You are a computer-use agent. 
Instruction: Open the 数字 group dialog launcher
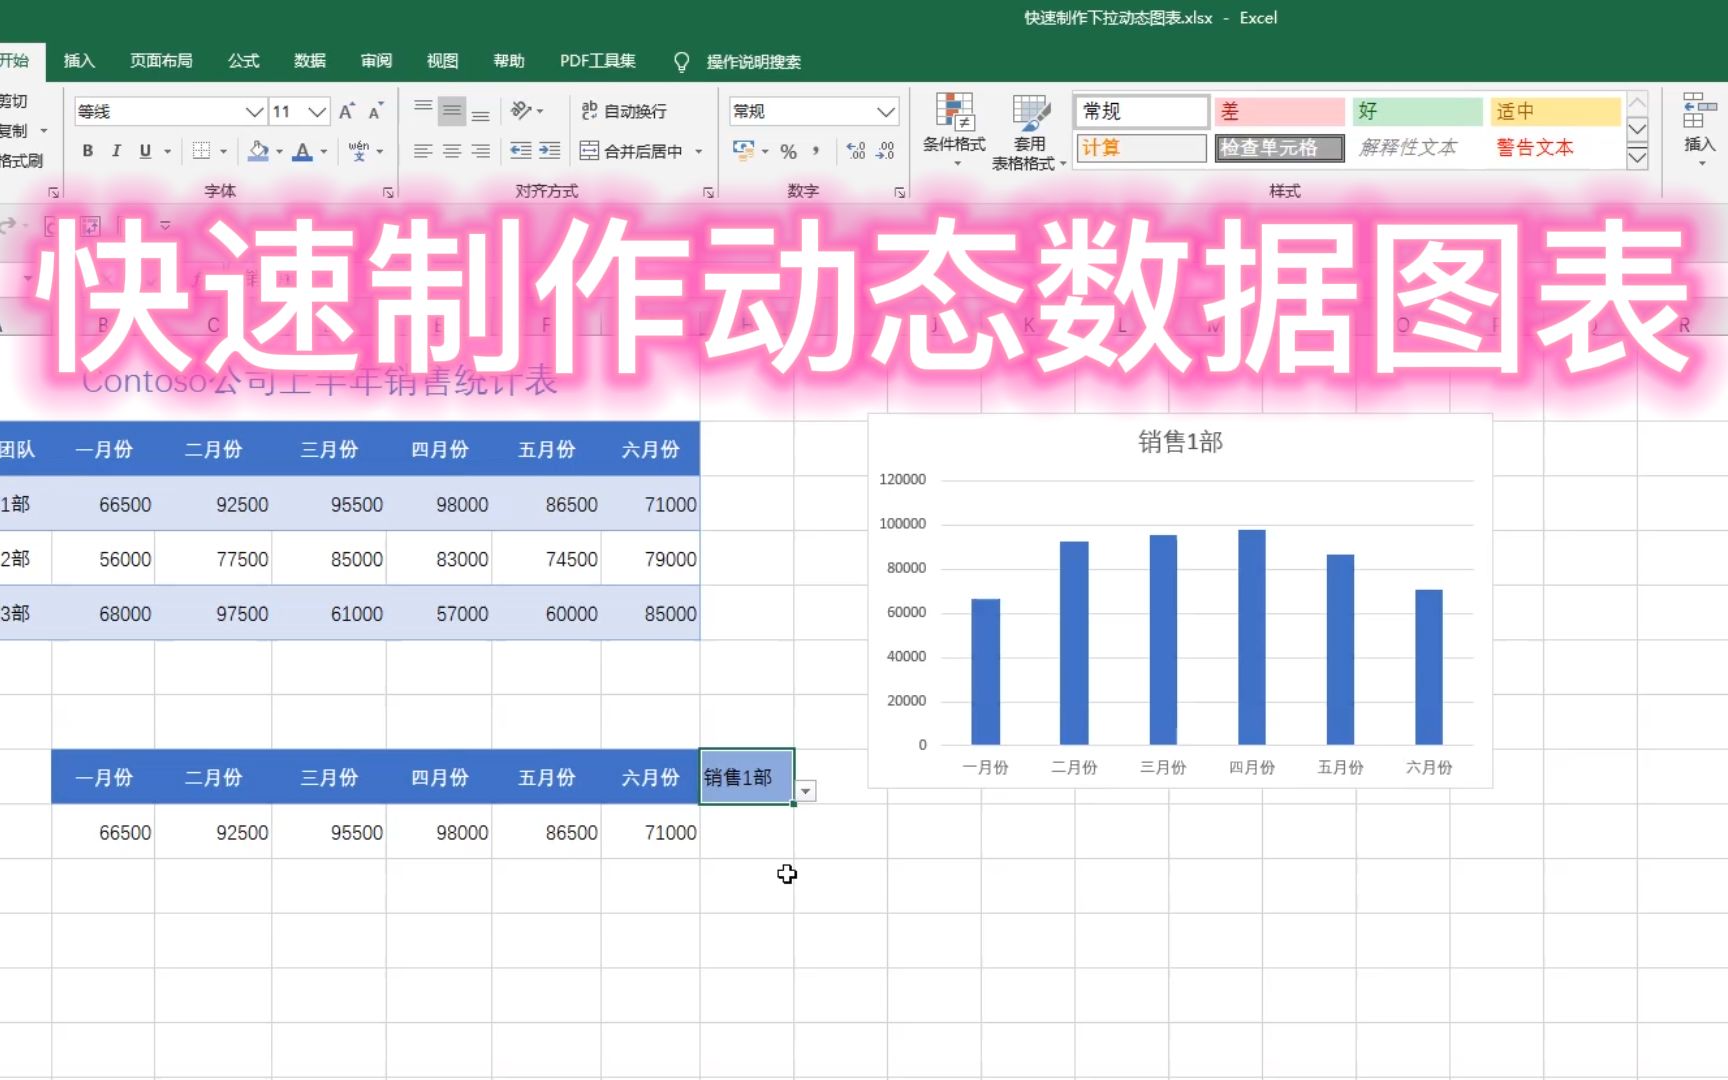899,192
